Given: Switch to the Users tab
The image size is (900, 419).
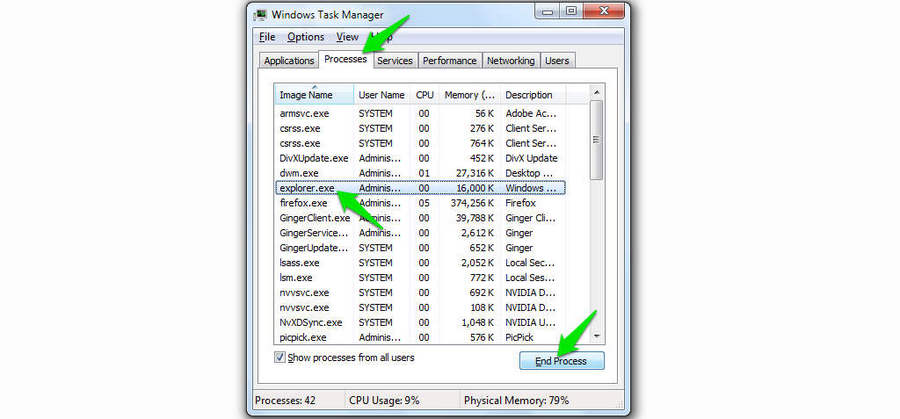Looking at the screenshot, I should 557,60.
